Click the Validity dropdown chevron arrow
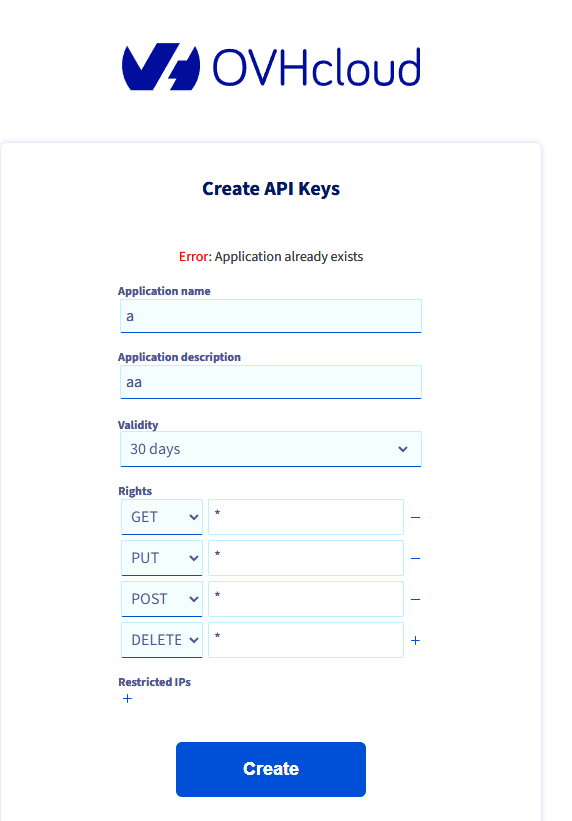The width and height of the screenshot is (572, 821). (x=403, y=449)
